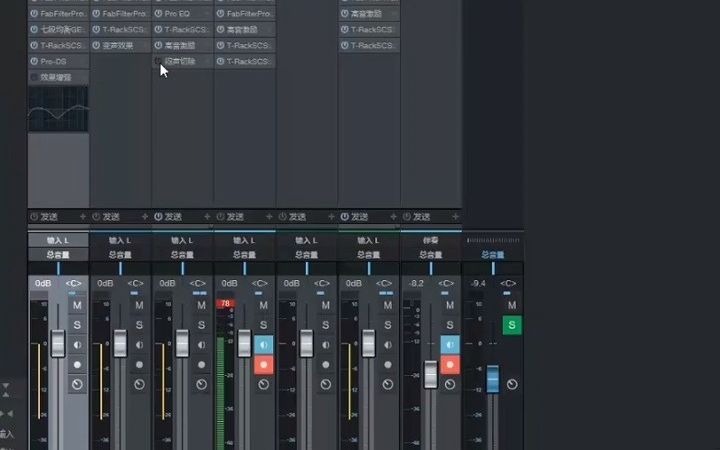Toggle sends power on the selected first channel
The image size is (720, 450).
pyautogui.click(x=34, y=216)
